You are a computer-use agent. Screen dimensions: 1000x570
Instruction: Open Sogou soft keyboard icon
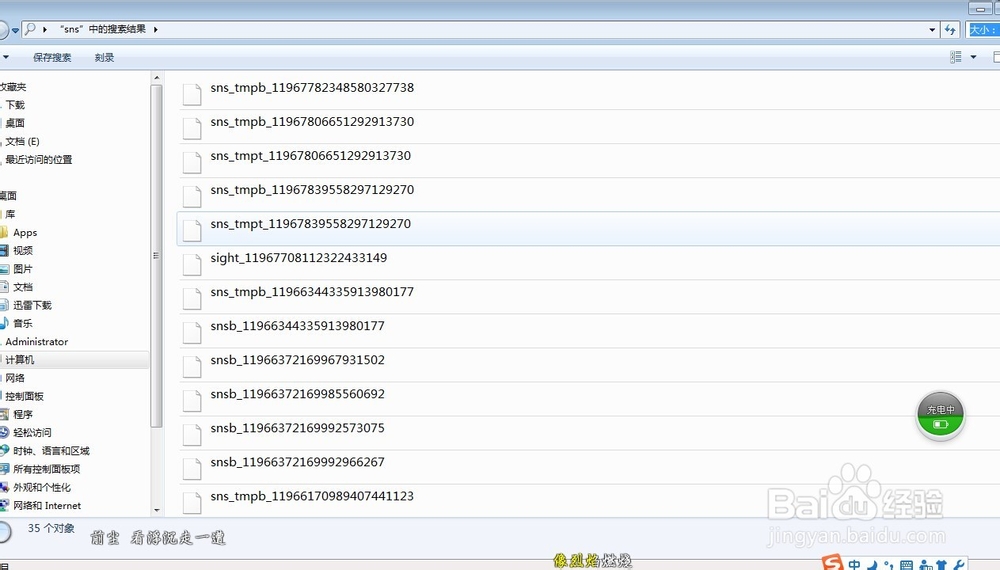click(x=906, y=565)
